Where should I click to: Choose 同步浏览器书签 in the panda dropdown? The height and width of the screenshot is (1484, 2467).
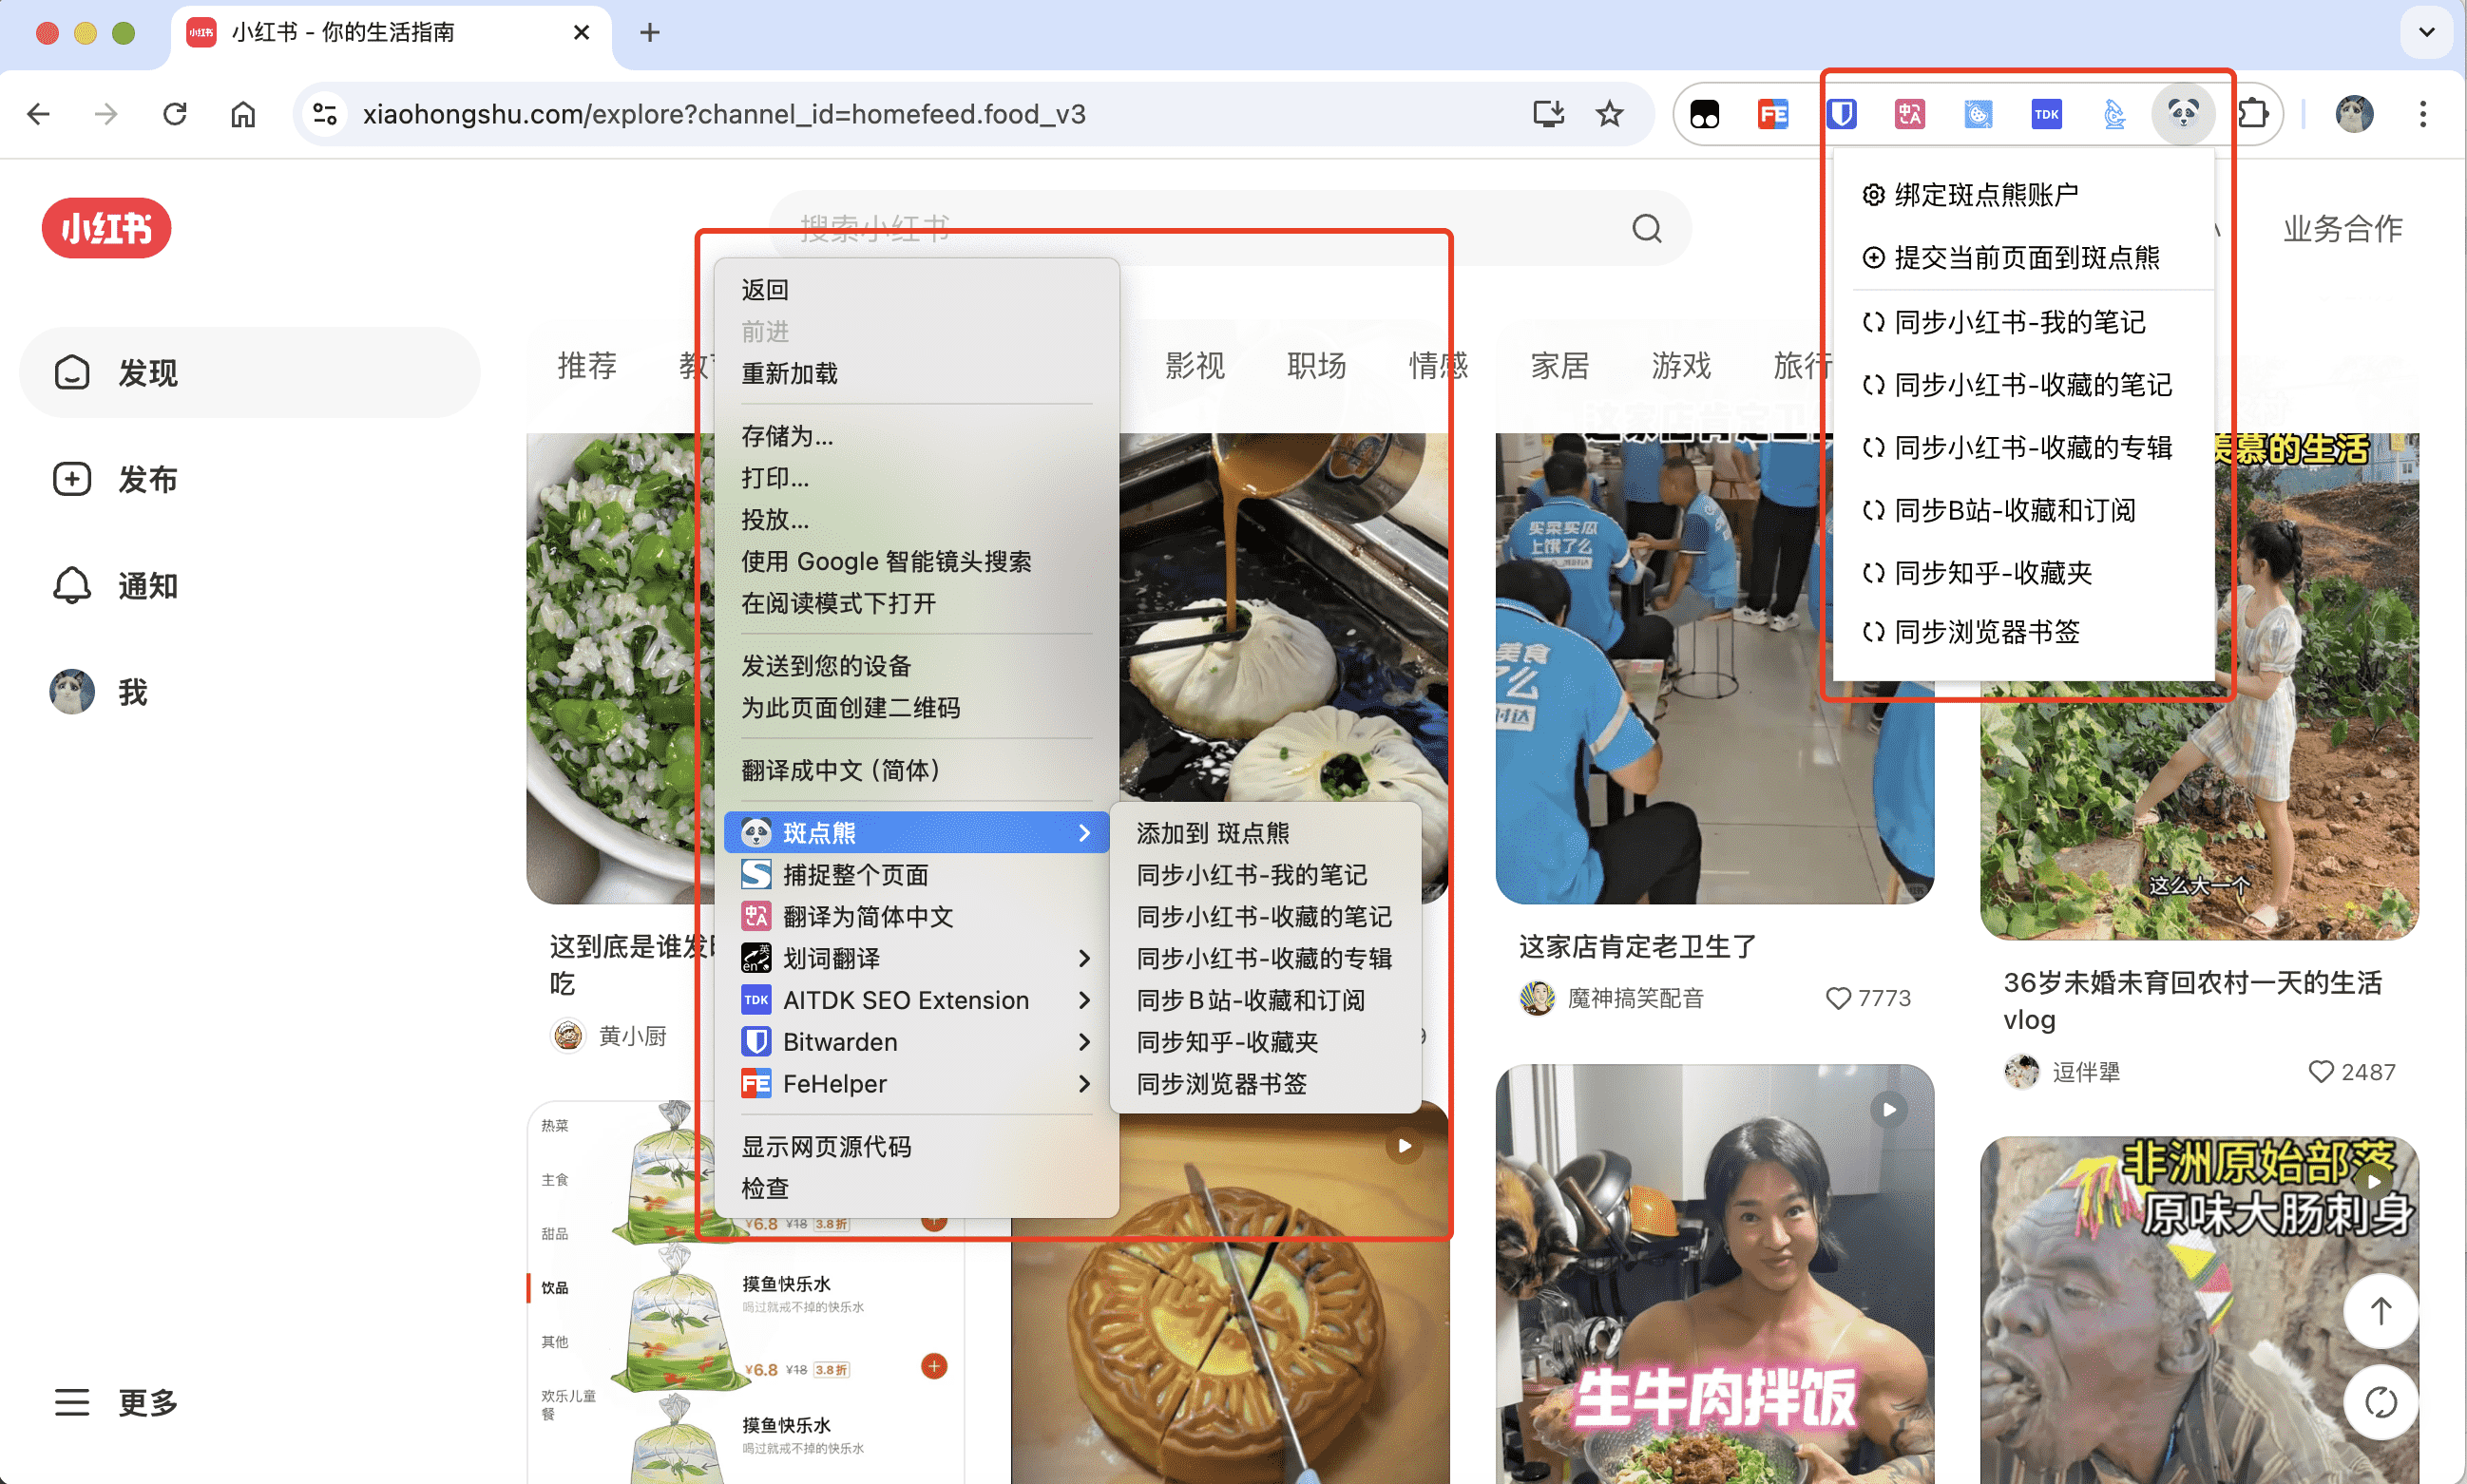pyautogui.click(x=1988, y=631)
